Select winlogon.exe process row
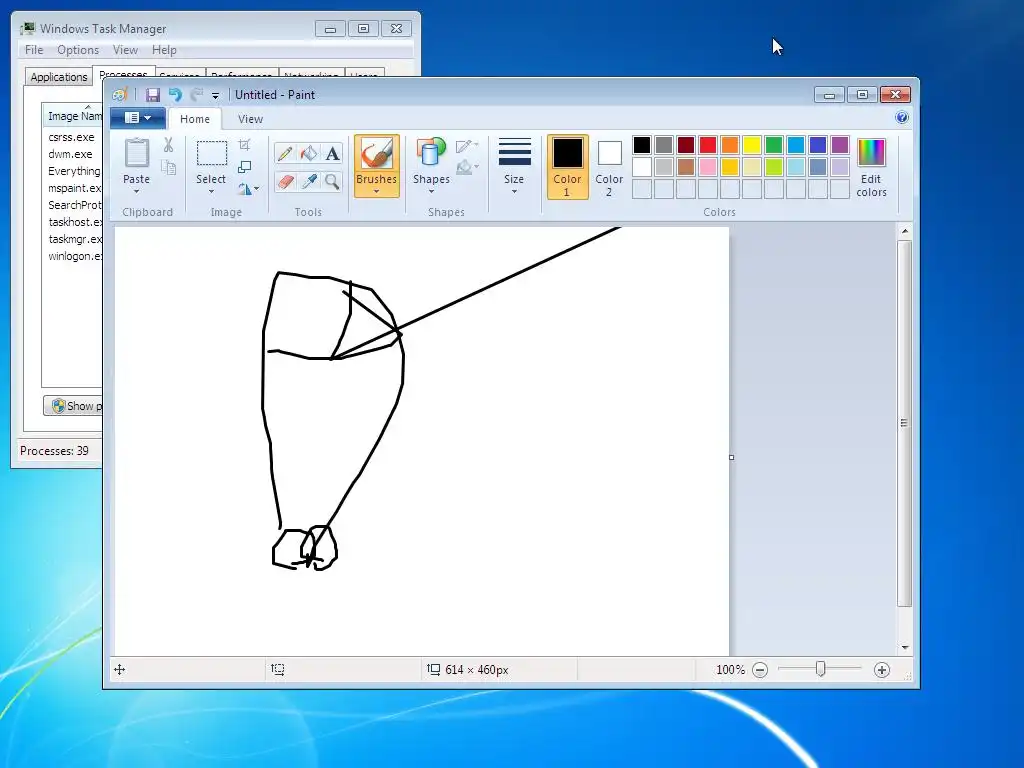 tap(72, 256)
